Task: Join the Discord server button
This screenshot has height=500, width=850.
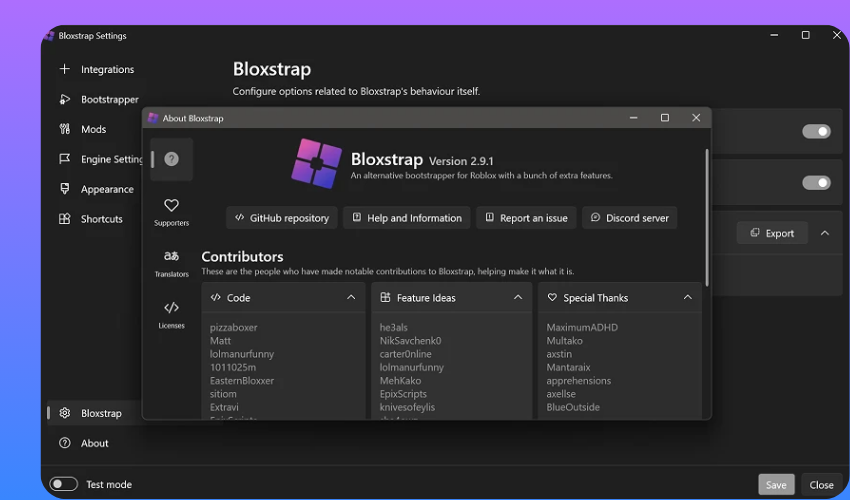Action: click(x=629, y=218)
